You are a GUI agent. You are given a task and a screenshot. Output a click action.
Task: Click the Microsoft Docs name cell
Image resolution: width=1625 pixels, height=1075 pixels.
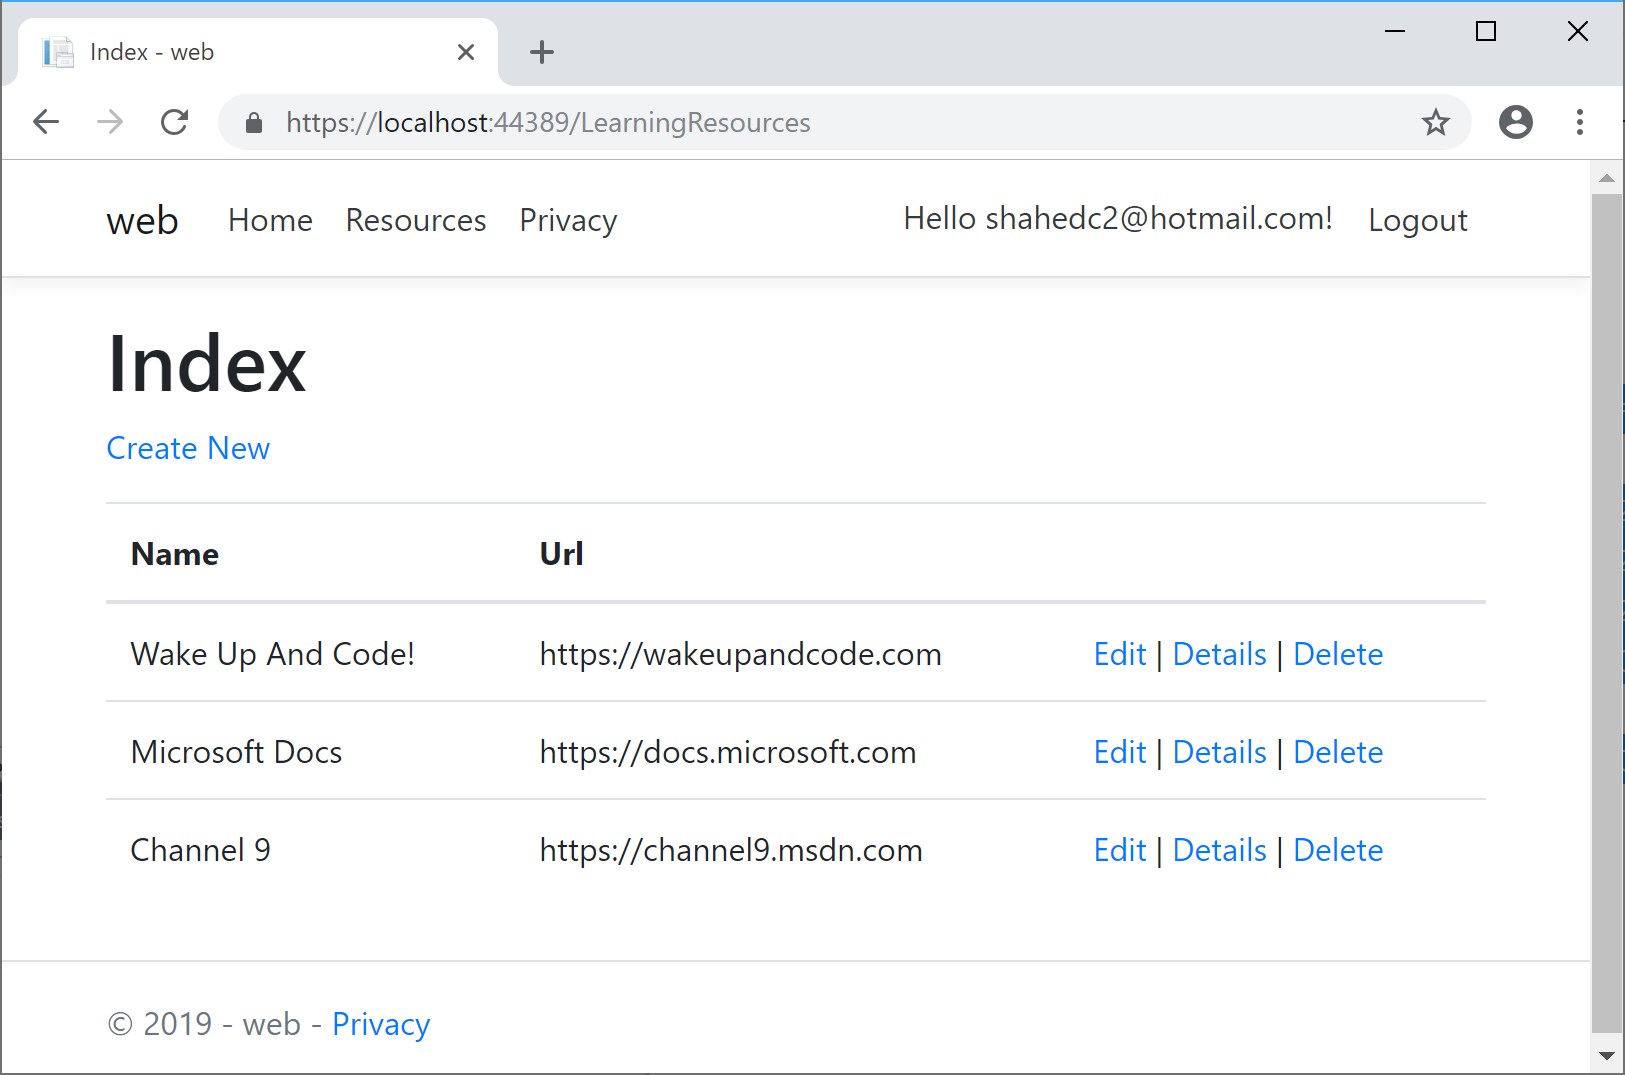tap(237, 752)
